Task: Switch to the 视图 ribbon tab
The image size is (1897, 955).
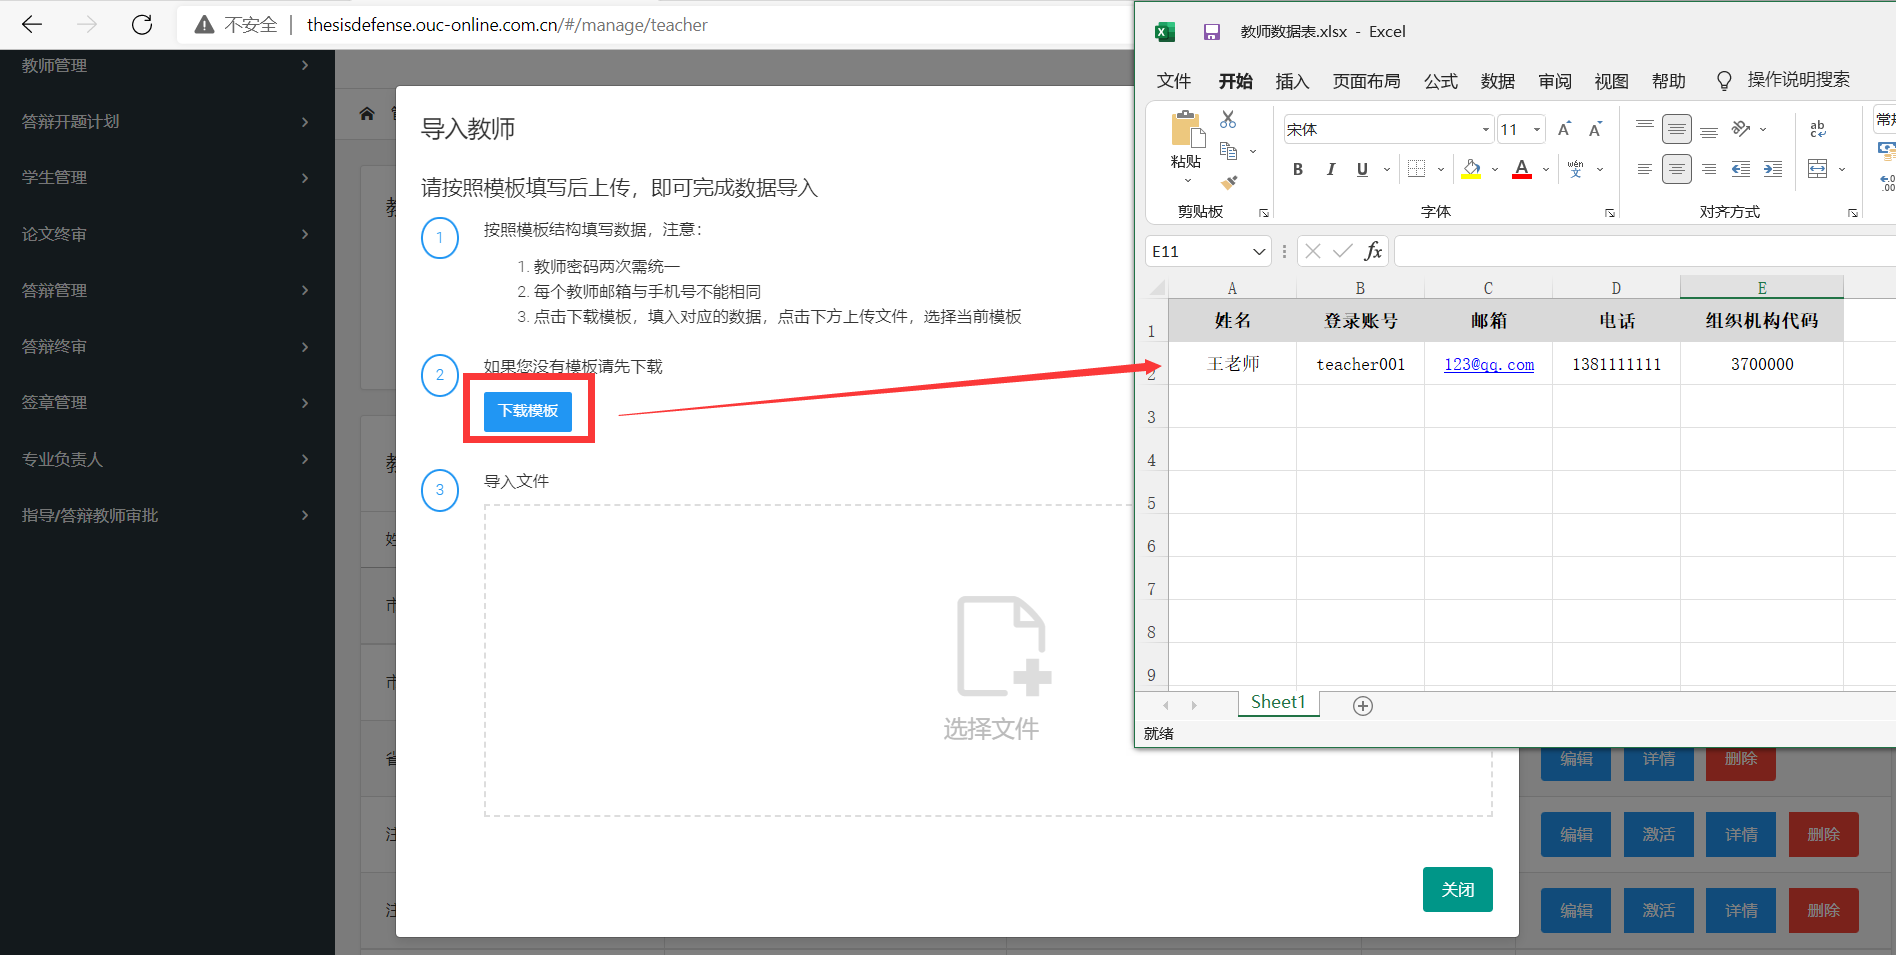Action: click(1612, 81)
